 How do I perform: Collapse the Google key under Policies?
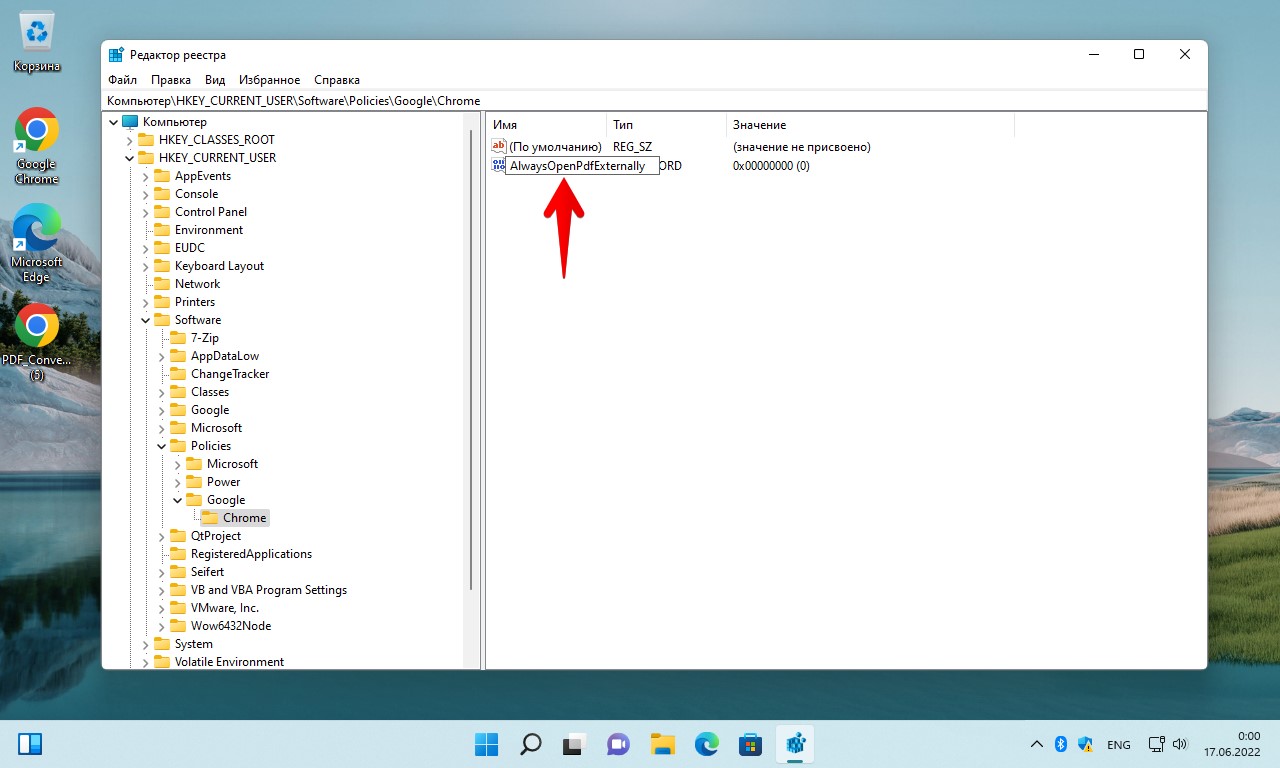pos(177,500)
